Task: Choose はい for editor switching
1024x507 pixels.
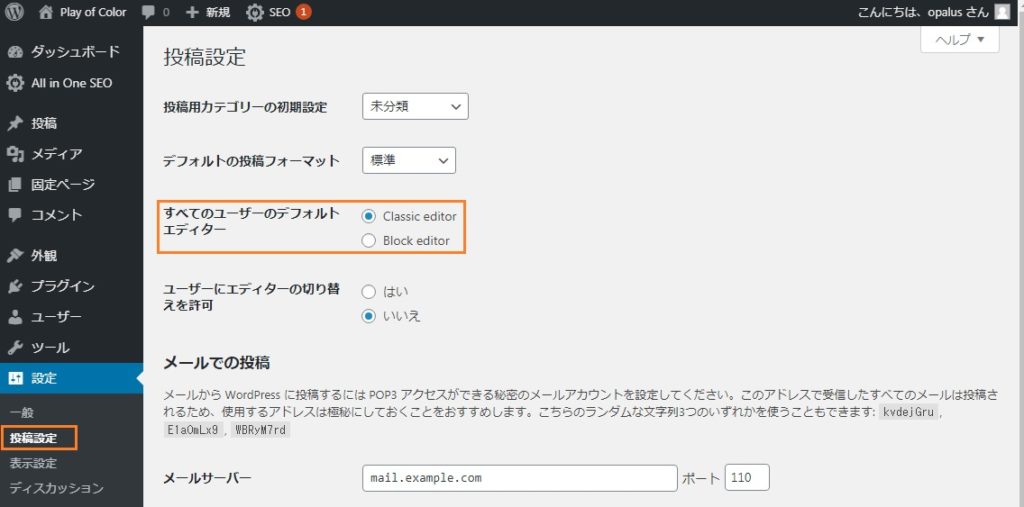Action: [x=368, y=291]
